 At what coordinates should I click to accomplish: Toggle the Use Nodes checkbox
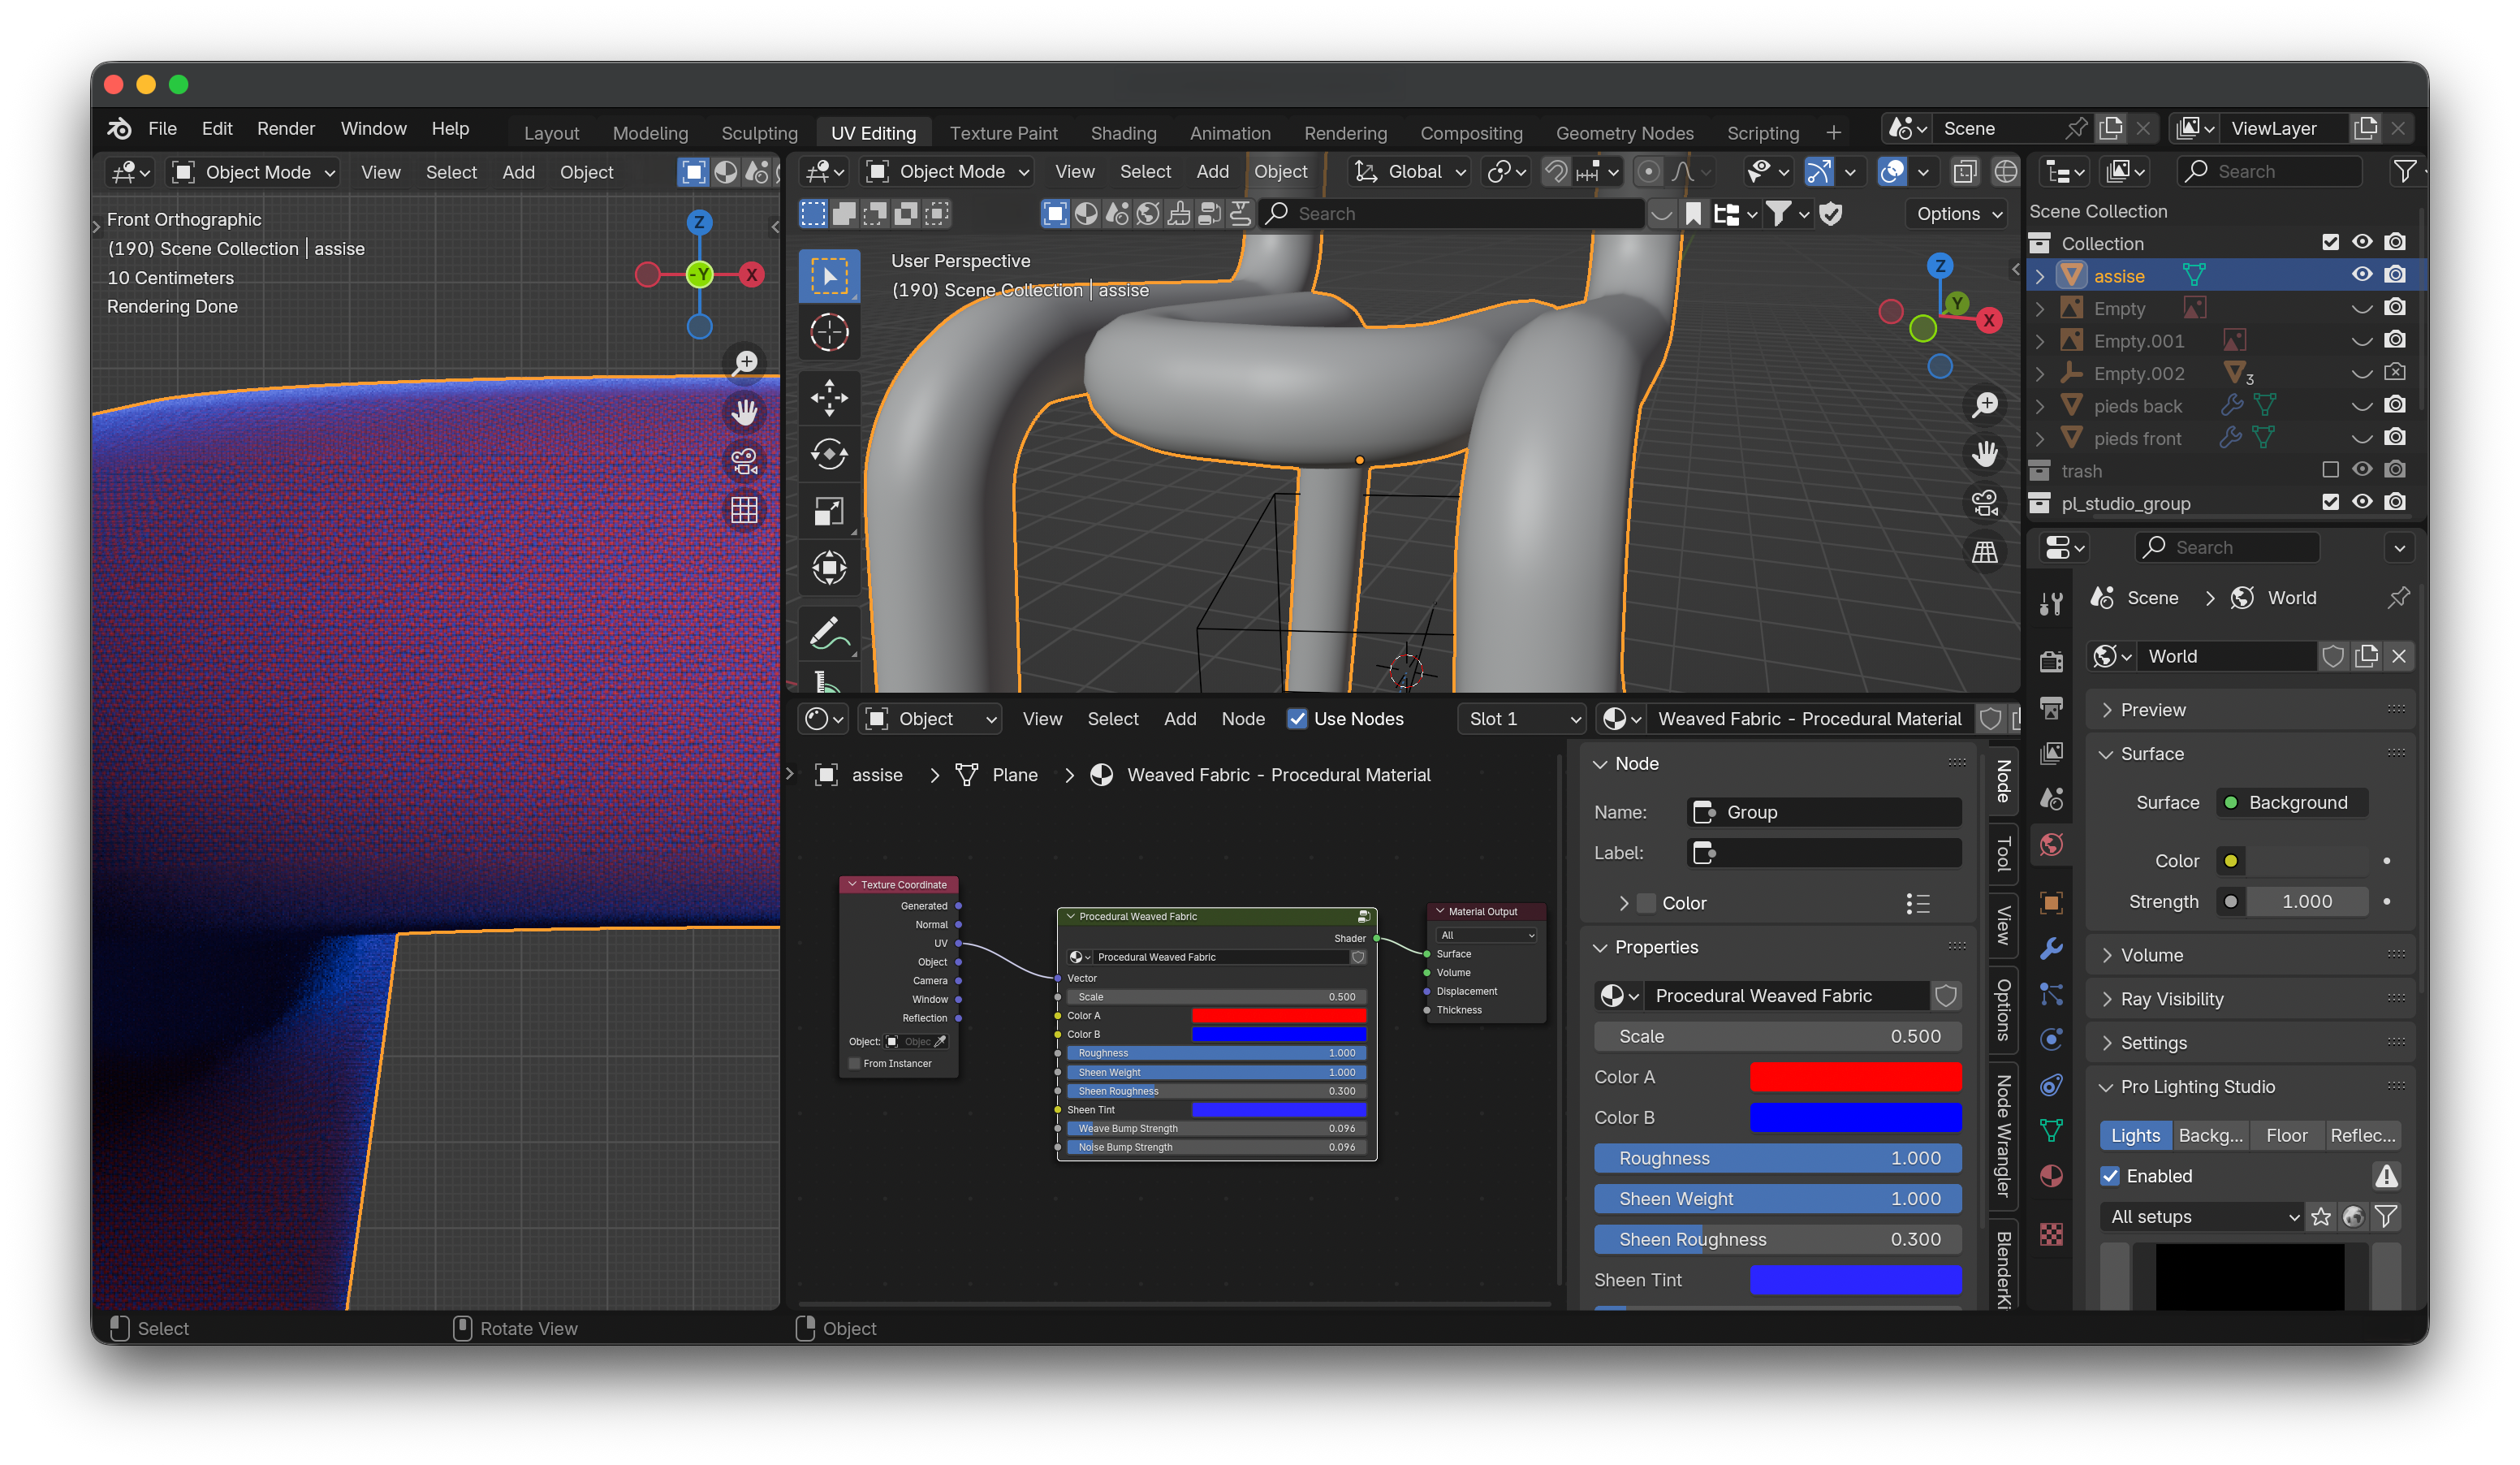tap(1297, 718)
